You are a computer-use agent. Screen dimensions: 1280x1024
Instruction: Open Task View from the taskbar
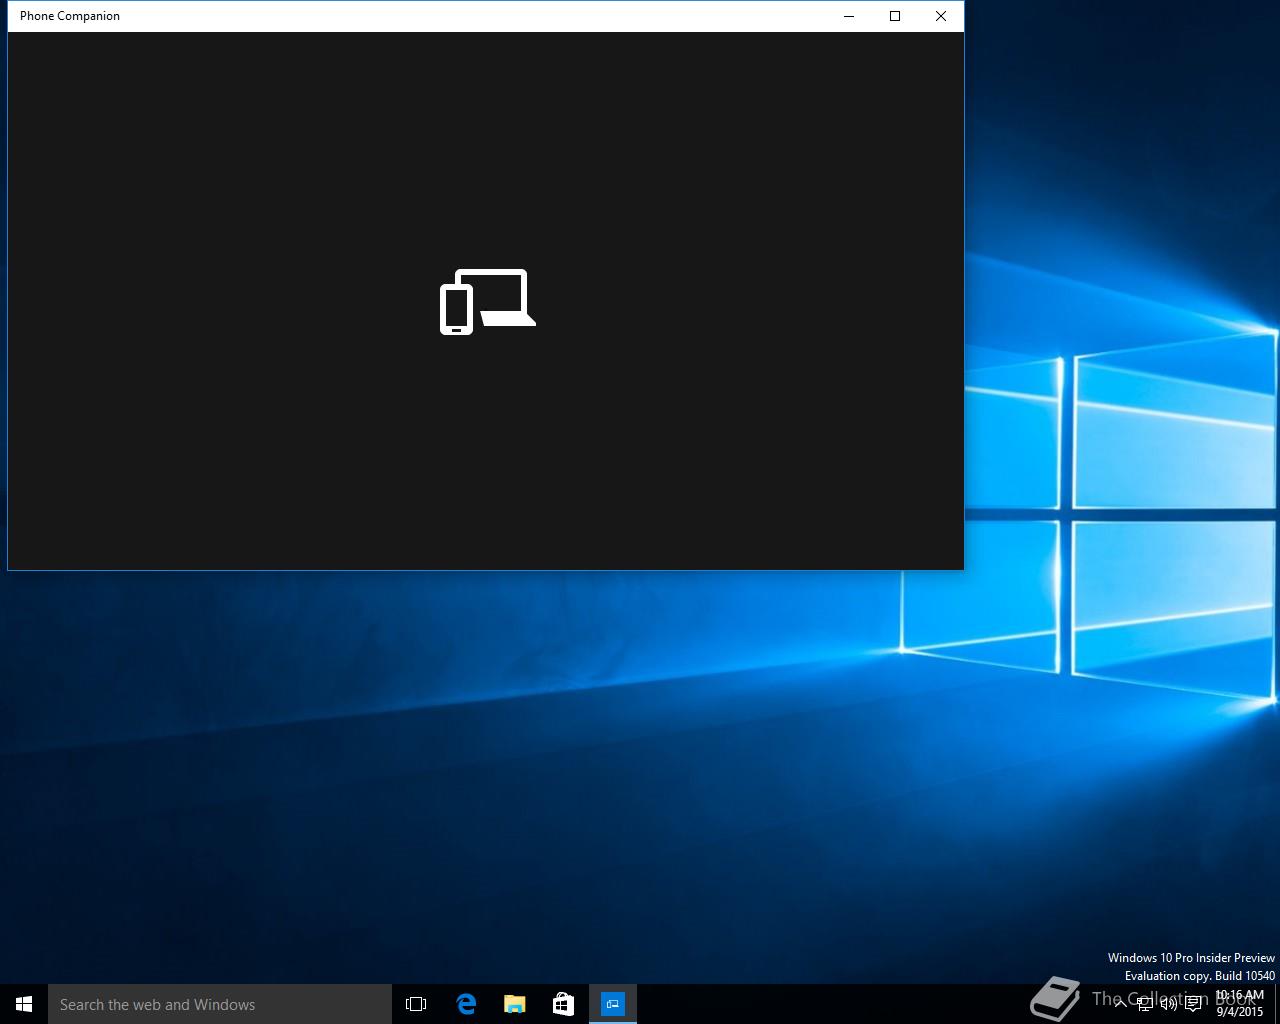[416, 1004]
